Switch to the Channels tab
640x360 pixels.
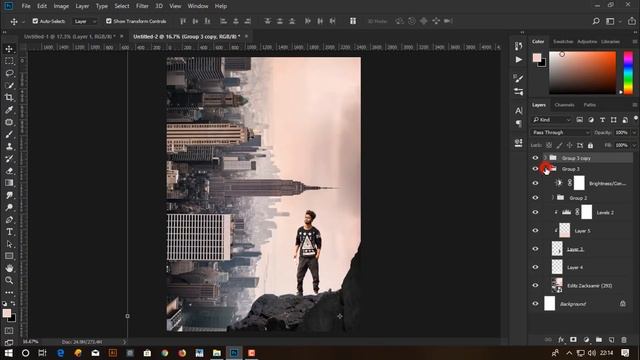click(x=564, y=105)
